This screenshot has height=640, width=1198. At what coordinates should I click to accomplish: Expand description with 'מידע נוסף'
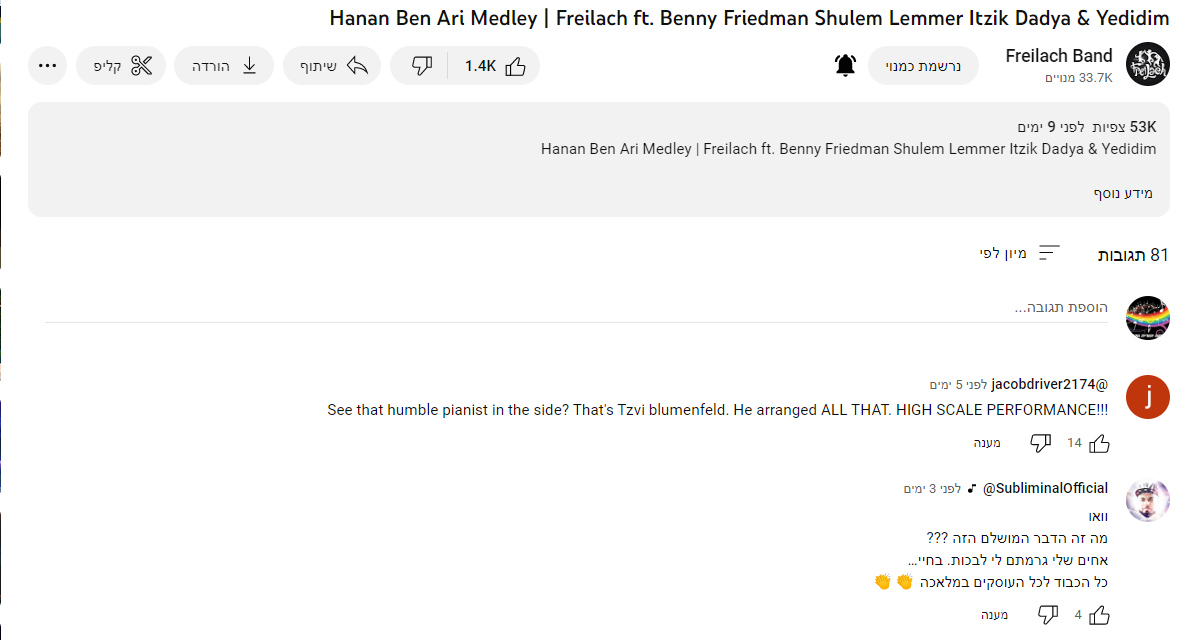click(1122, 193)
